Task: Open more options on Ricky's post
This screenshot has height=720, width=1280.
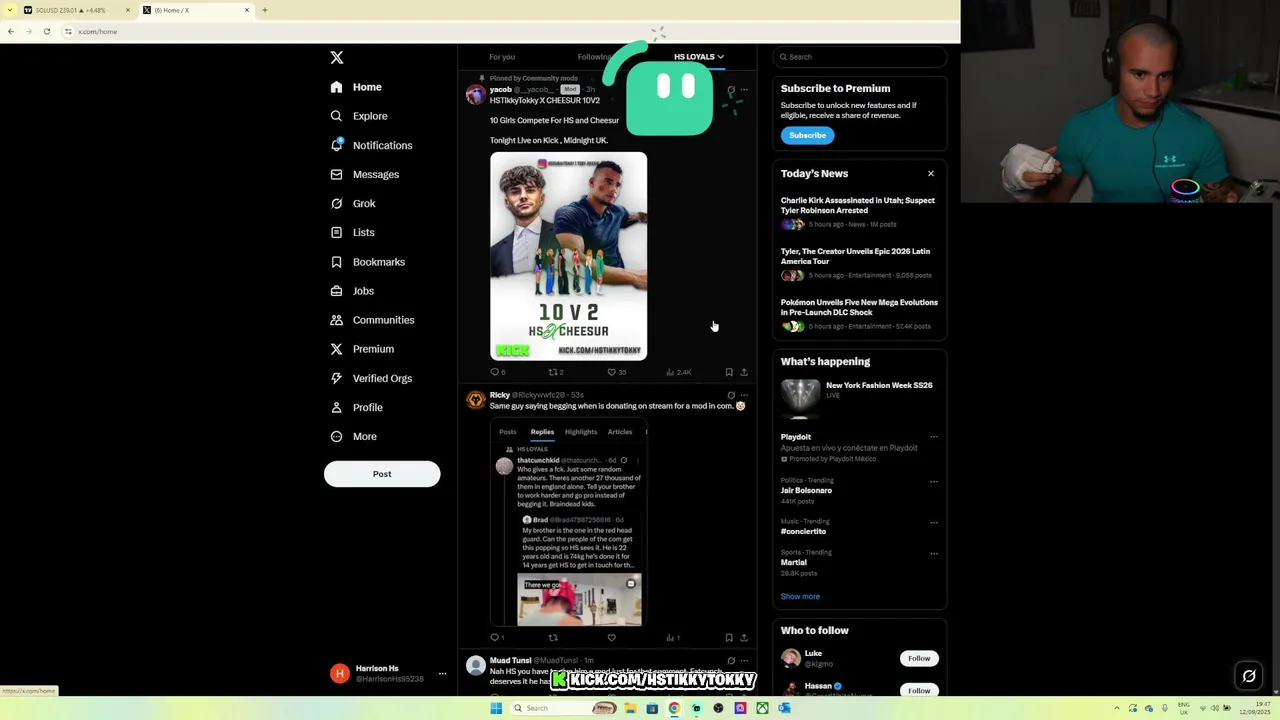Action: (x=744, y=395)
